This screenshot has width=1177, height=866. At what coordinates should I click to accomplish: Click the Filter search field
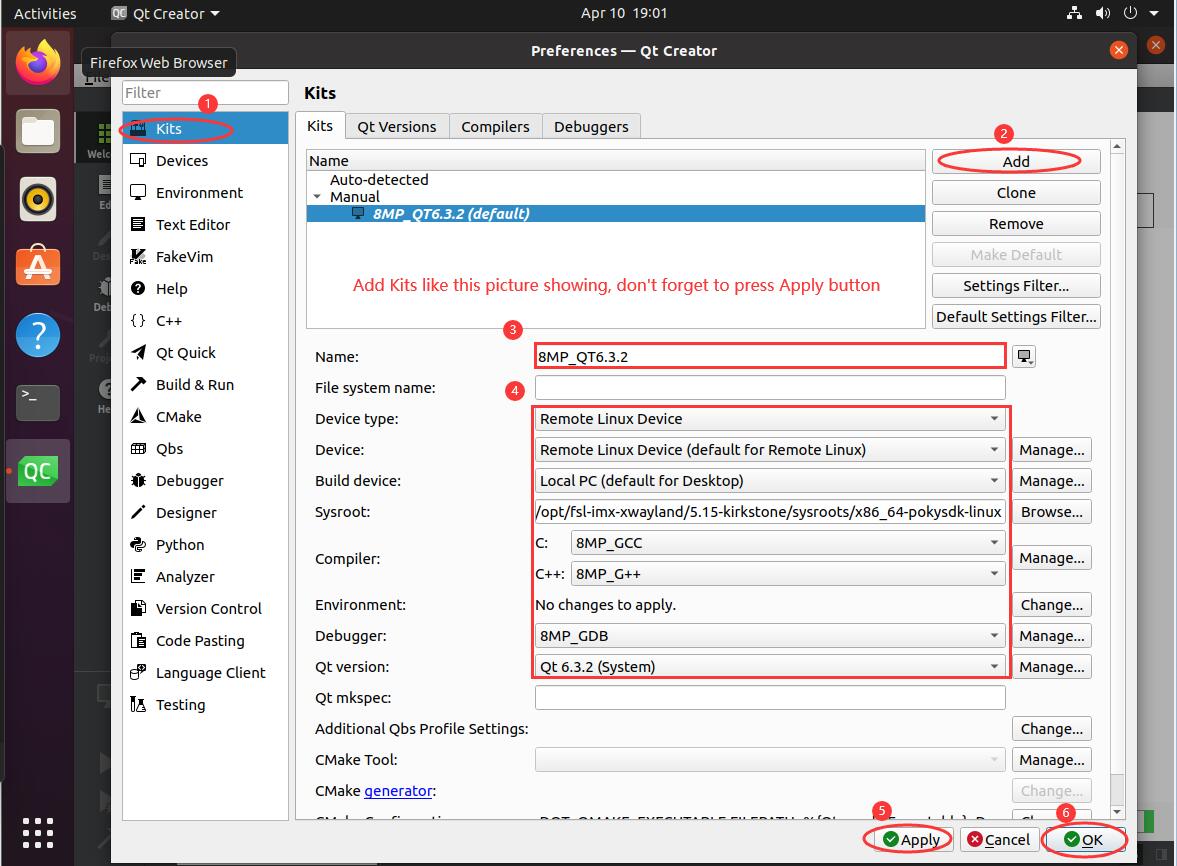pyautogui.click(x=205, y=92)
